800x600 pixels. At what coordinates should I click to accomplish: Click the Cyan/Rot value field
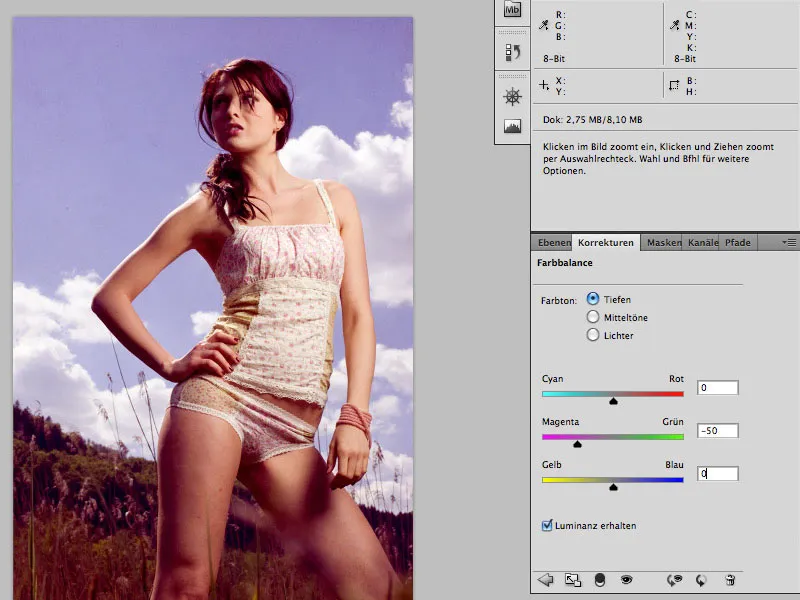717,388
